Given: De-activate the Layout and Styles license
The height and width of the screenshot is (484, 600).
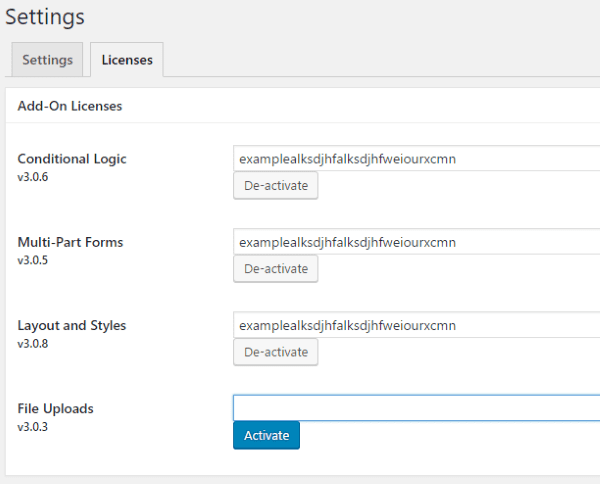Looking at the screenshot, I should click(x=275, y=352).
